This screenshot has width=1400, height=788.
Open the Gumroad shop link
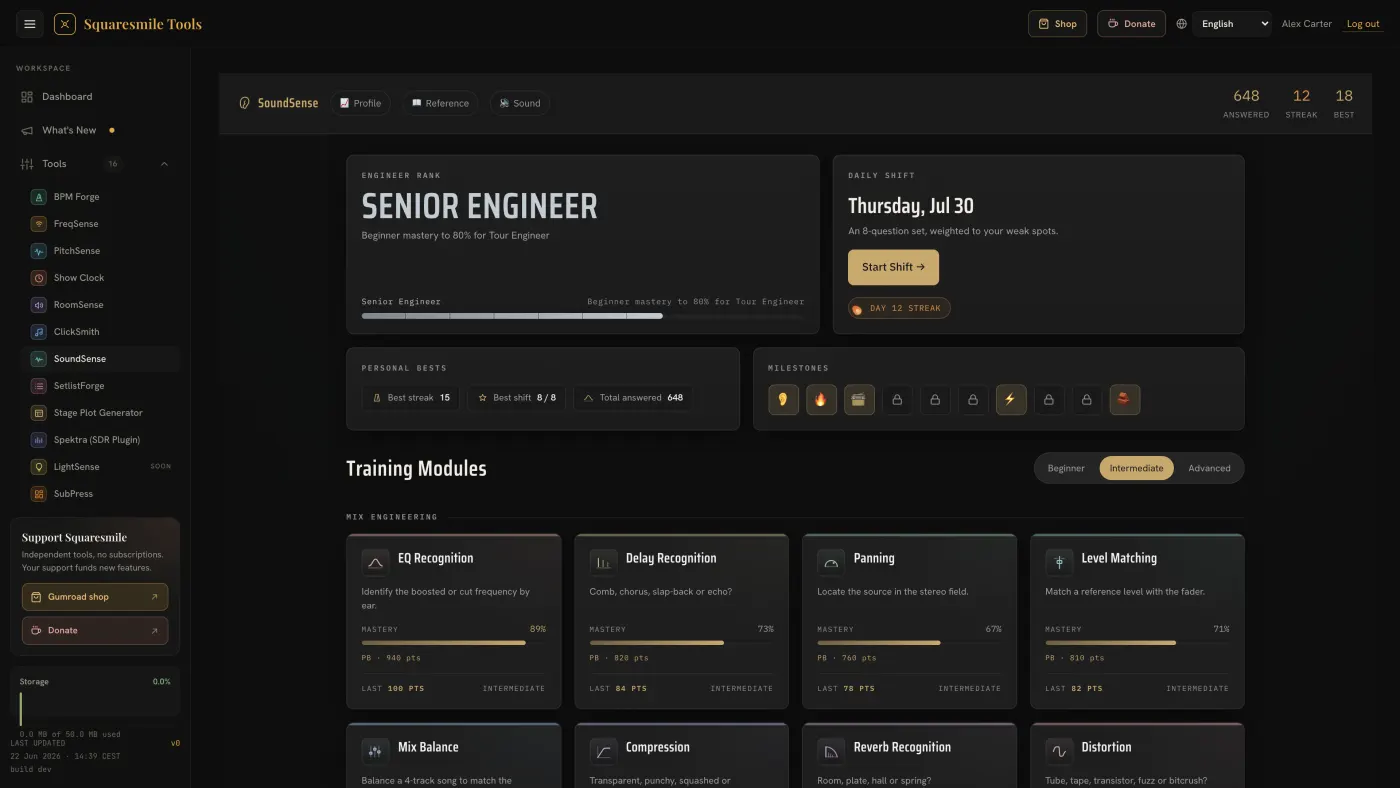pyautogui.click(x=95, y=597)
